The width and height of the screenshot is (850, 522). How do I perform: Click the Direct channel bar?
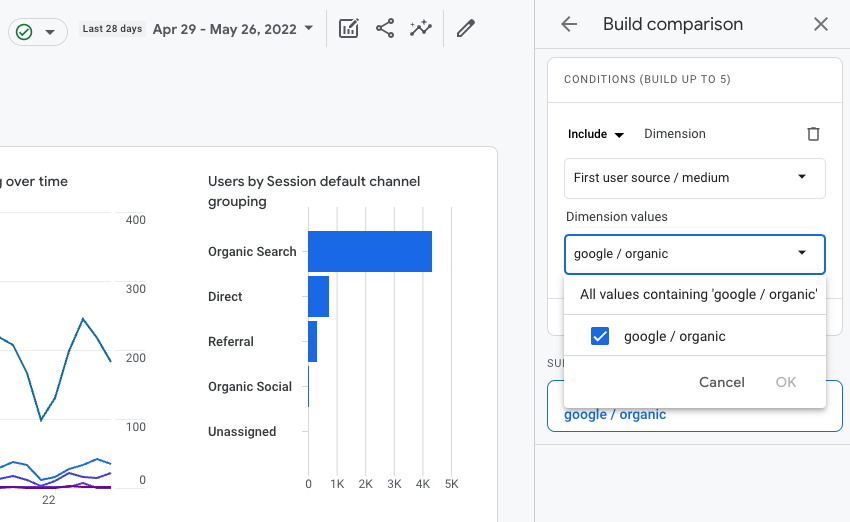tap(318, 296)
